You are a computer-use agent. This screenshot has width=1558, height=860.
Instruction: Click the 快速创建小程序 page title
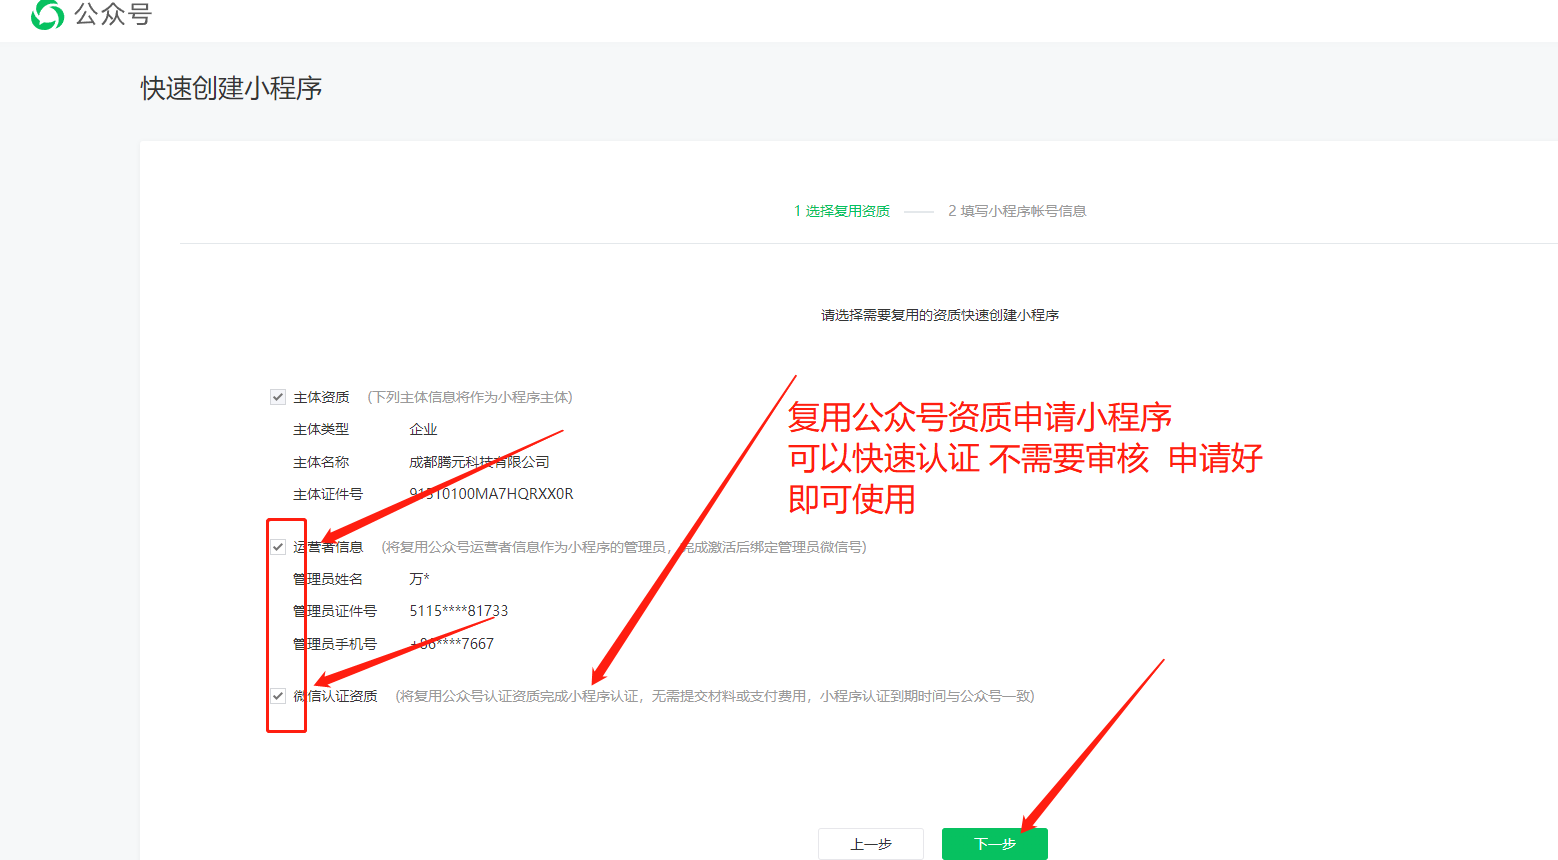[x=232, y=88]
